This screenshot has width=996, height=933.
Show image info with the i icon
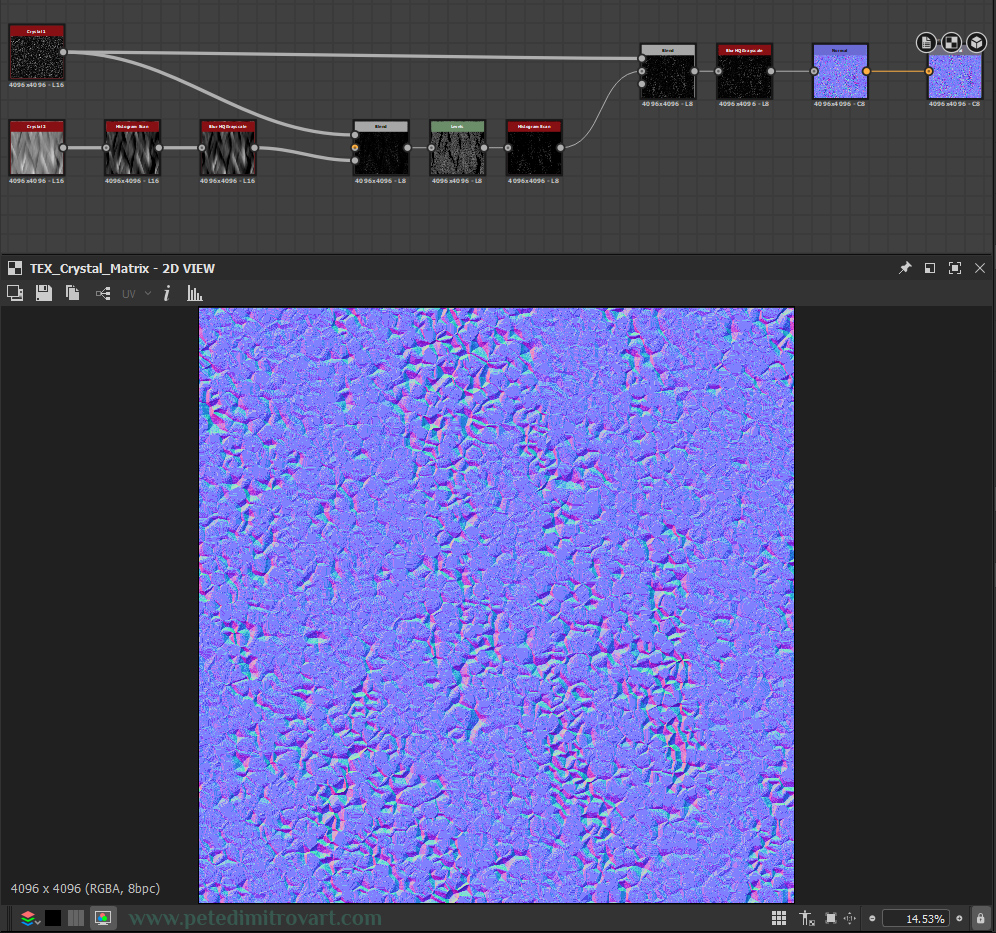[x=166, y=293]
